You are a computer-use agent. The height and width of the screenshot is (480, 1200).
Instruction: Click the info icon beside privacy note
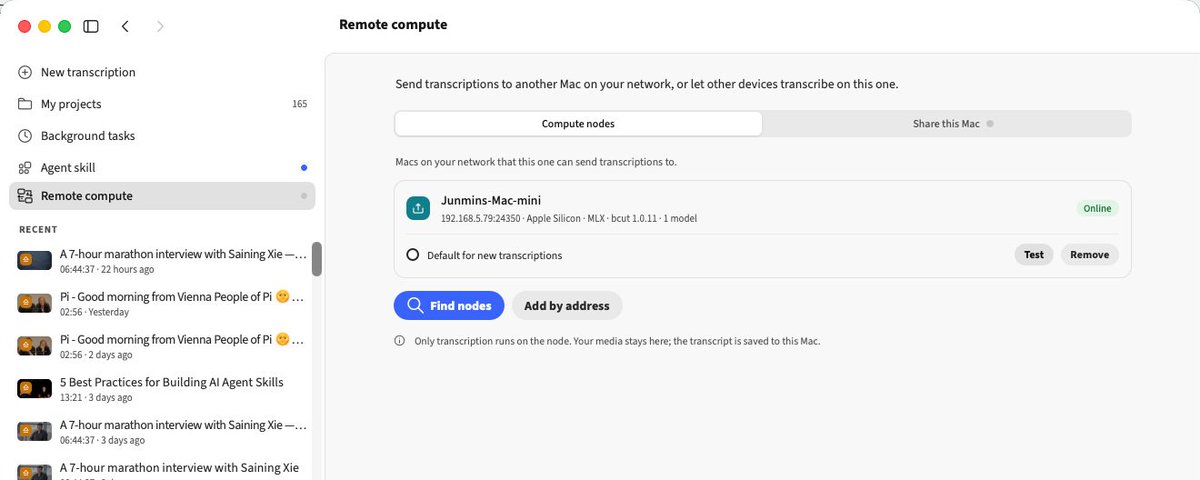pyautogui.click(x=400, y=341)
